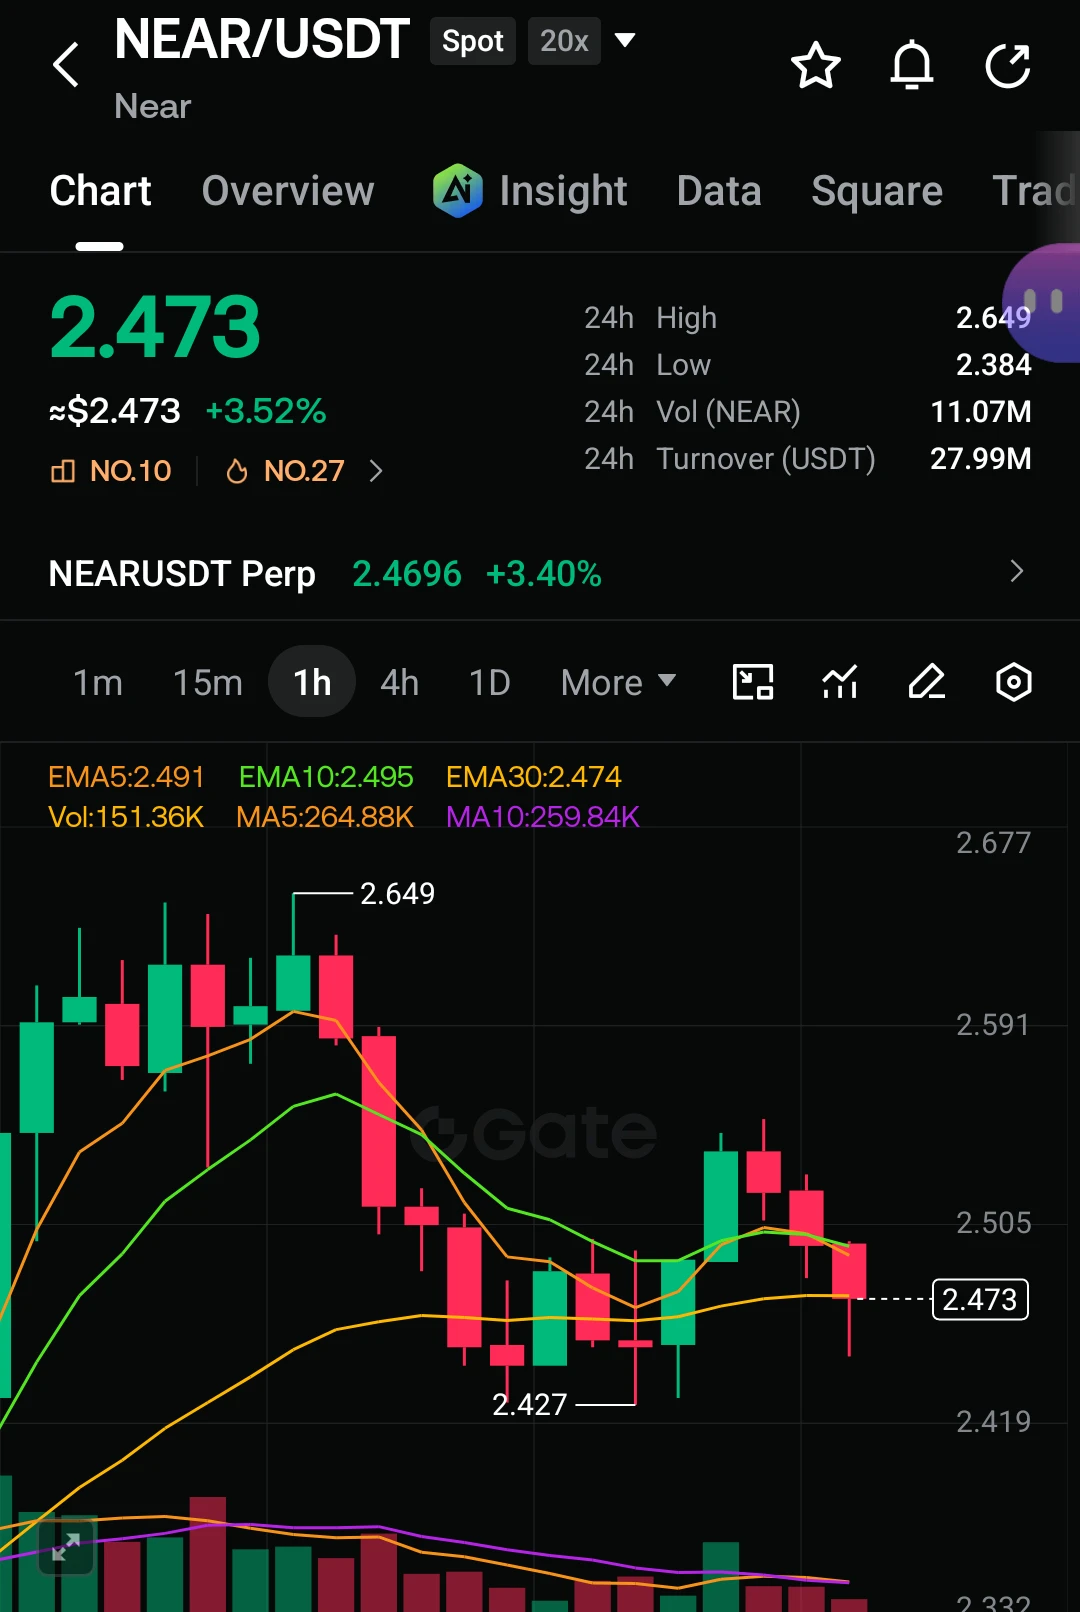
Task: Tap the Perp price 2.4696
Action: coord(407,574)
